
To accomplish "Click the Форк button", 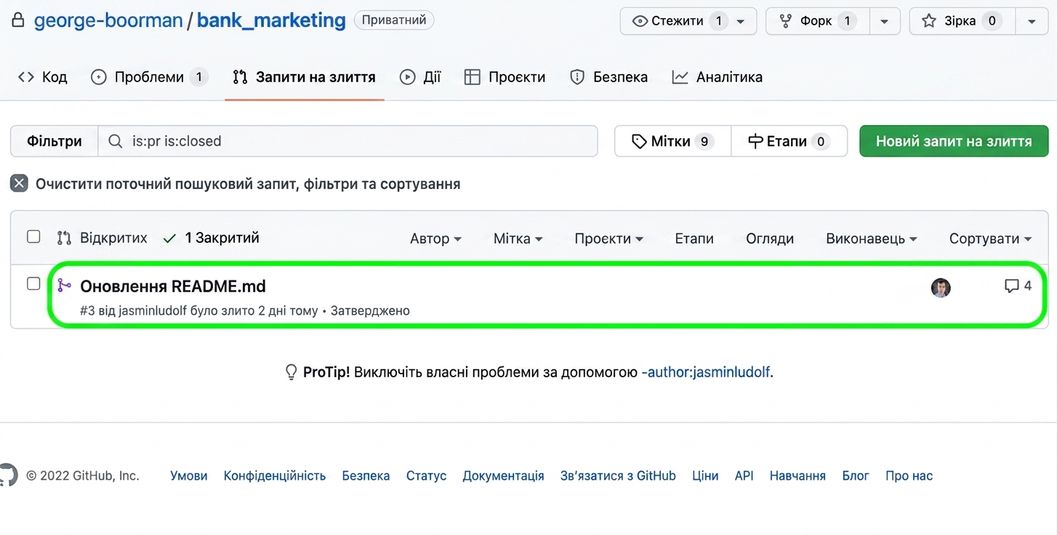I will pos(818,21).
